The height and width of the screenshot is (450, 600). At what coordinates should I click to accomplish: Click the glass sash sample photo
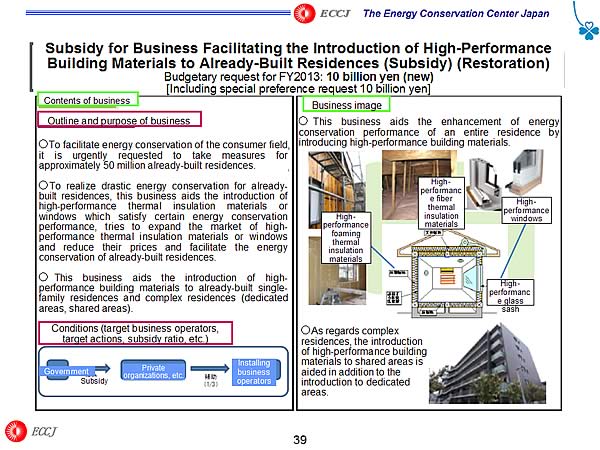[x=525, y=171]
